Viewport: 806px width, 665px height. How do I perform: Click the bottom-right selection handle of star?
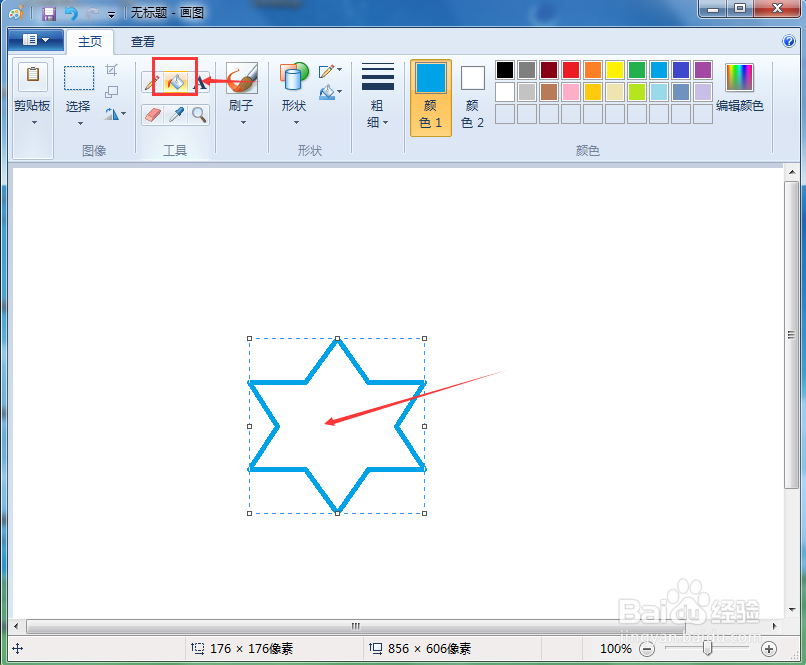(x=425, y=513)
